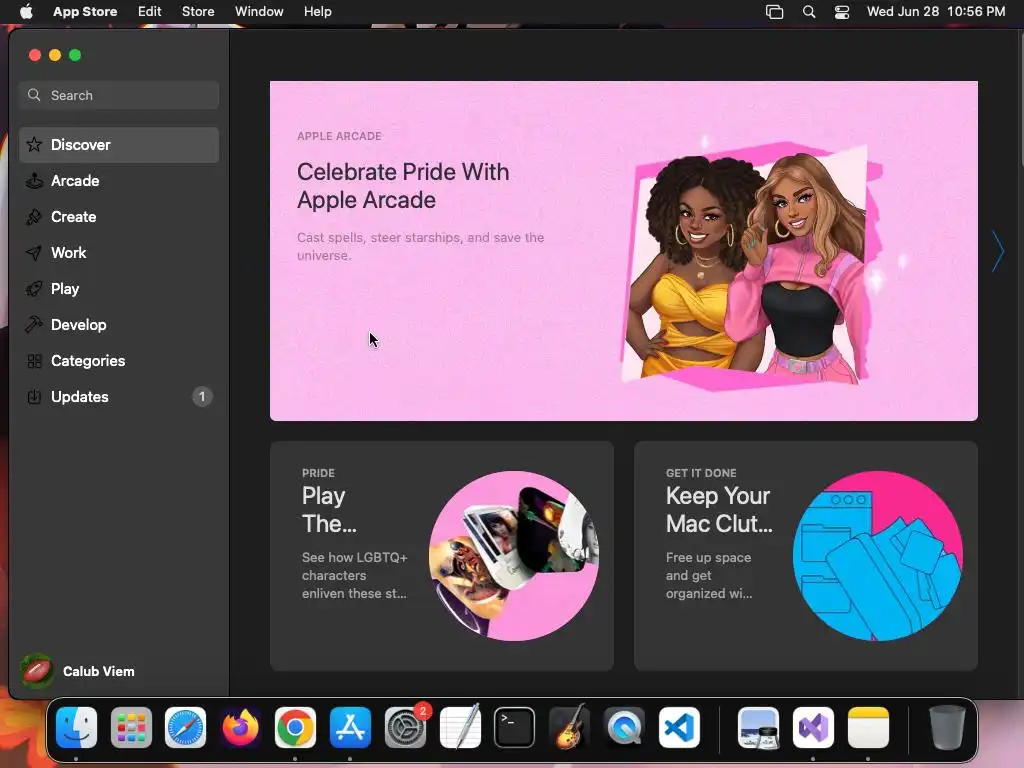
Task: Select the Work paper plane icon
Action: coord(34,253)
